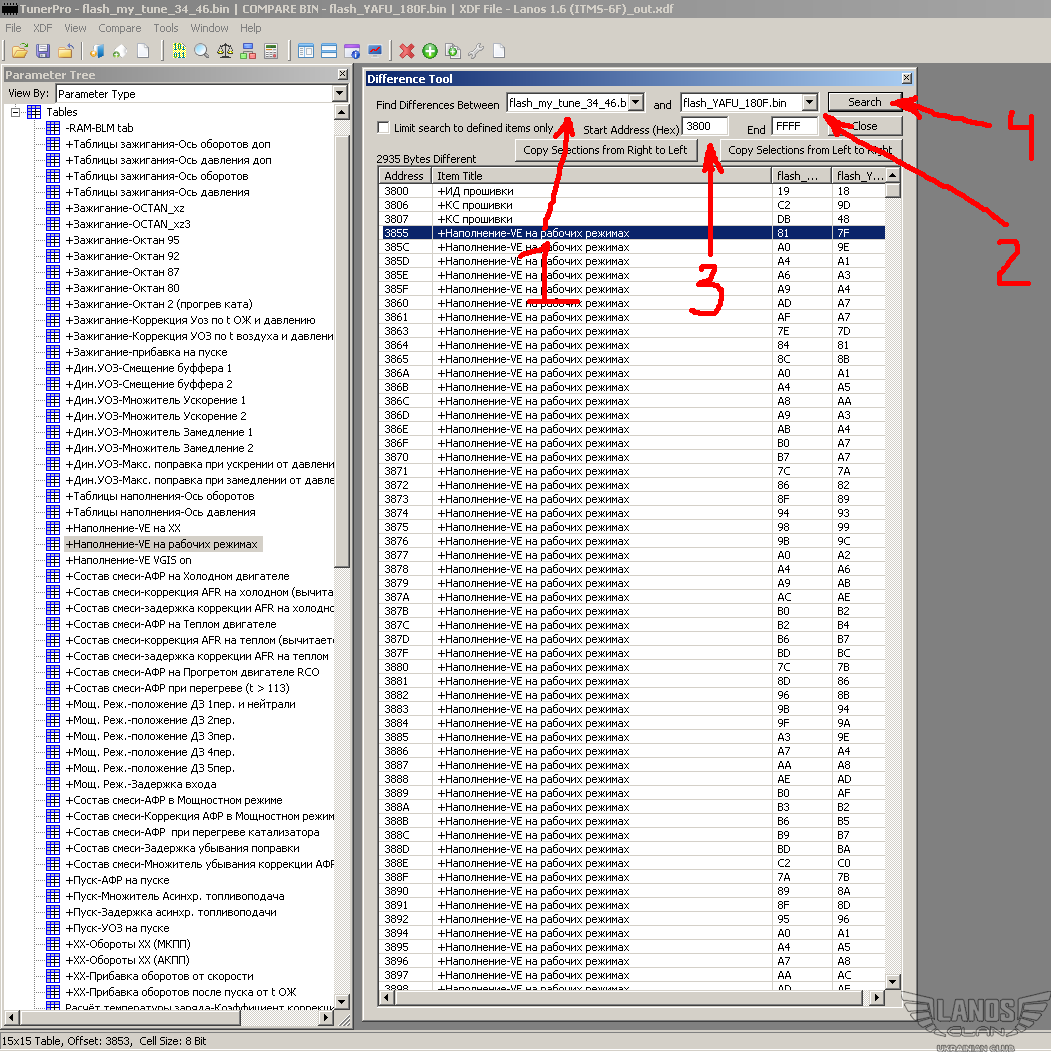The width and height of the screenshot is (1051, 1052).
Task: Open the flash_YAFU_180F.bin file dropdown
Action: pos(810,103)
